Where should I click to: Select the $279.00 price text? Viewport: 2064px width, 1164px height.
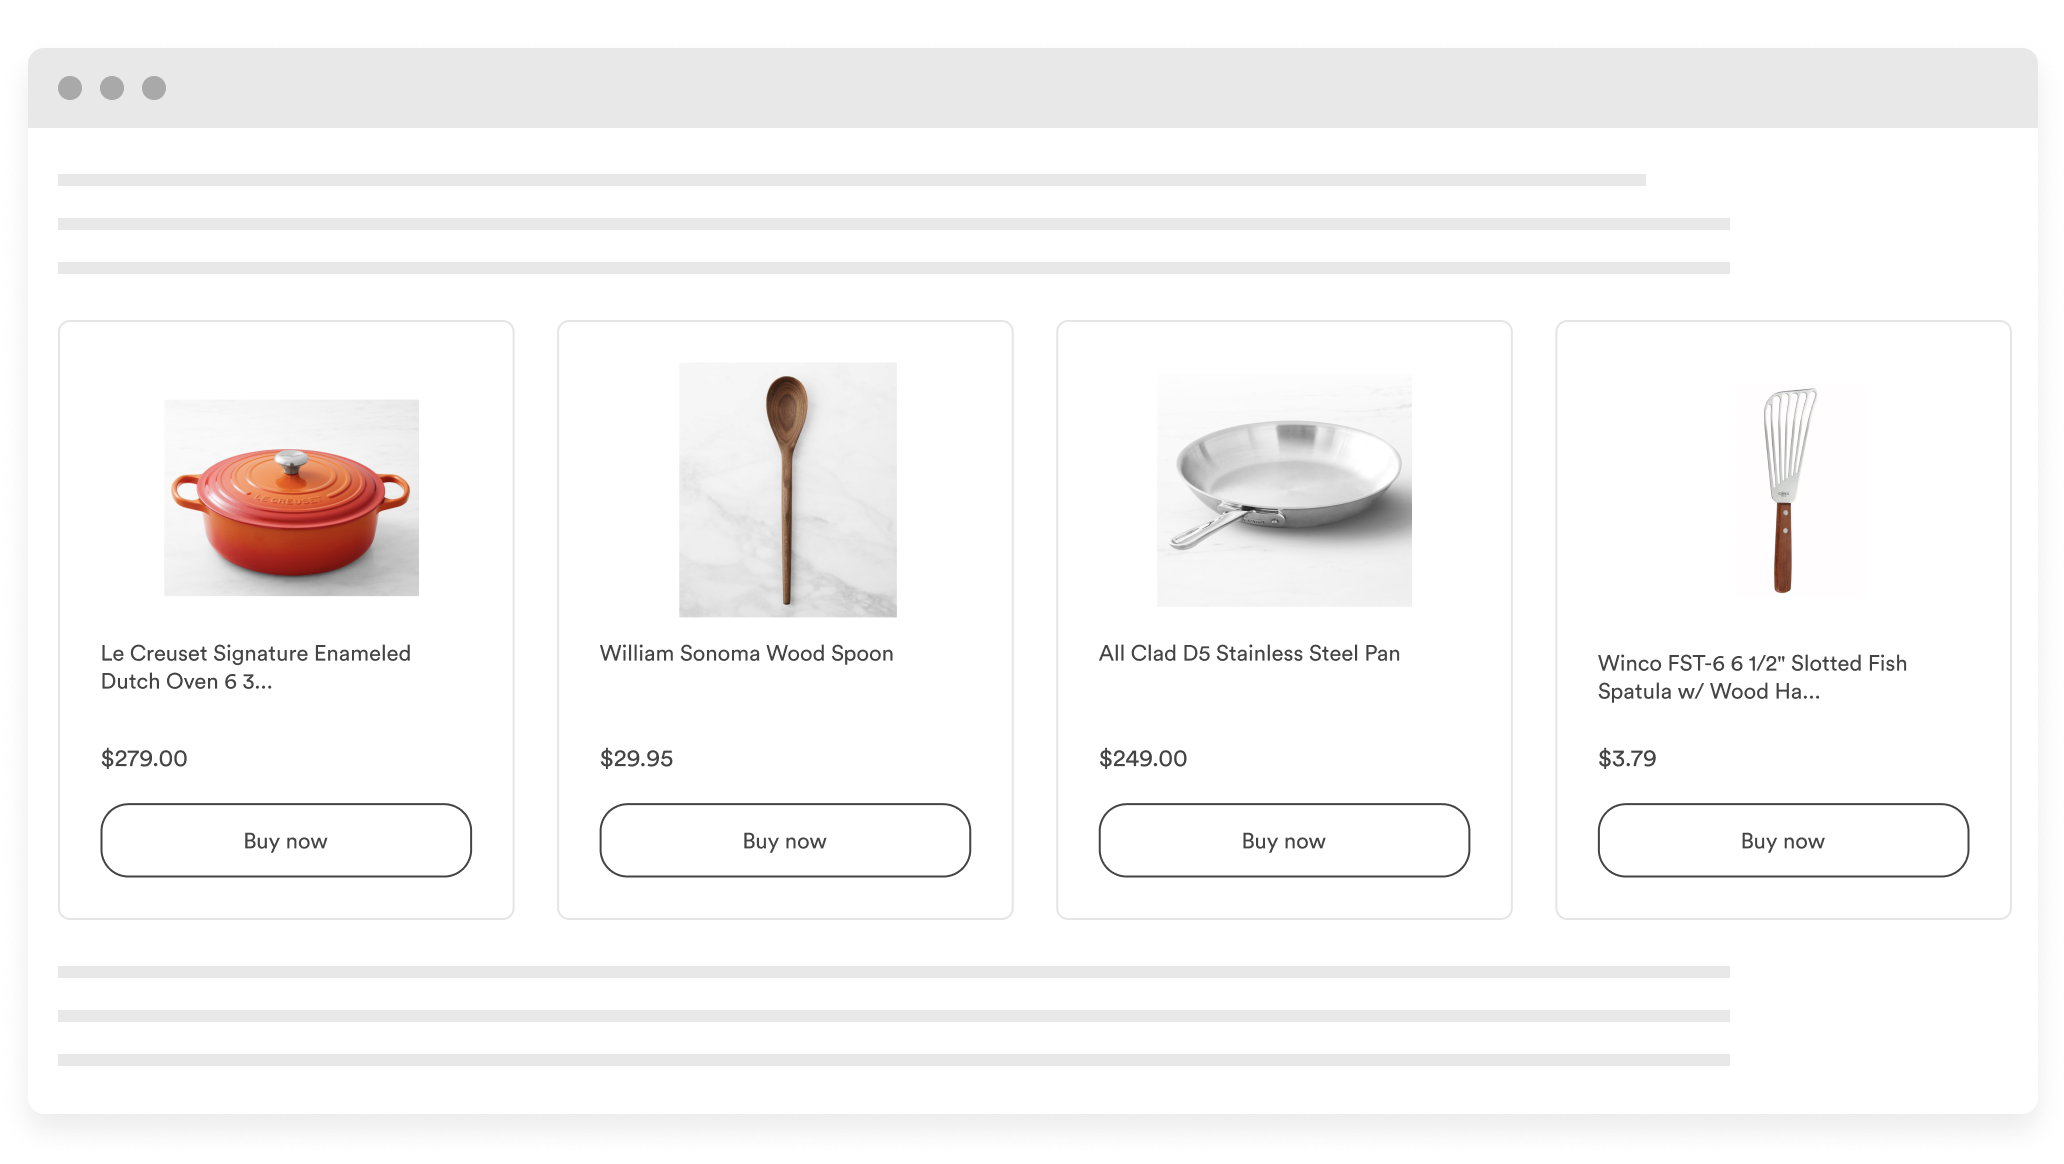(x=144, y=758)
